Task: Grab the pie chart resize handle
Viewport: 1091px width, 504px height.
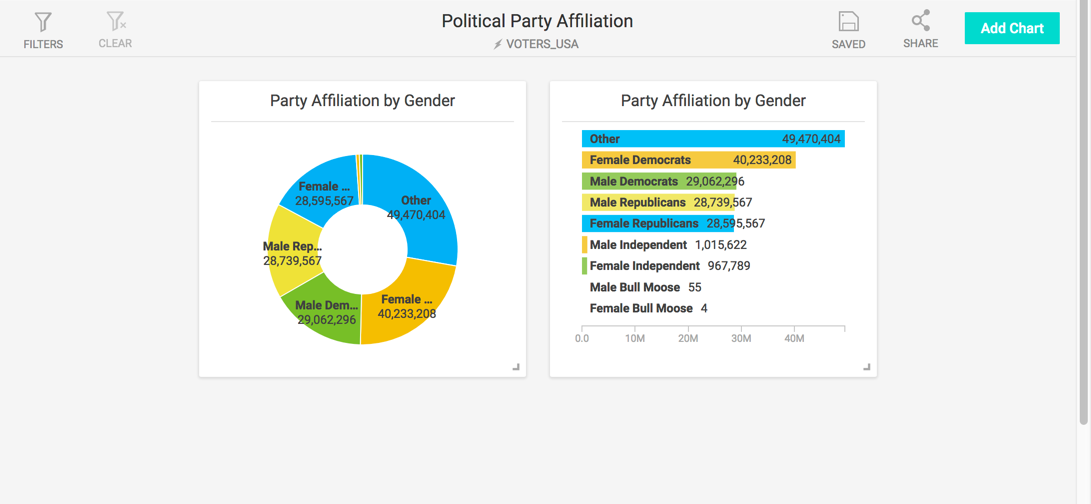Action: (516, 367)
